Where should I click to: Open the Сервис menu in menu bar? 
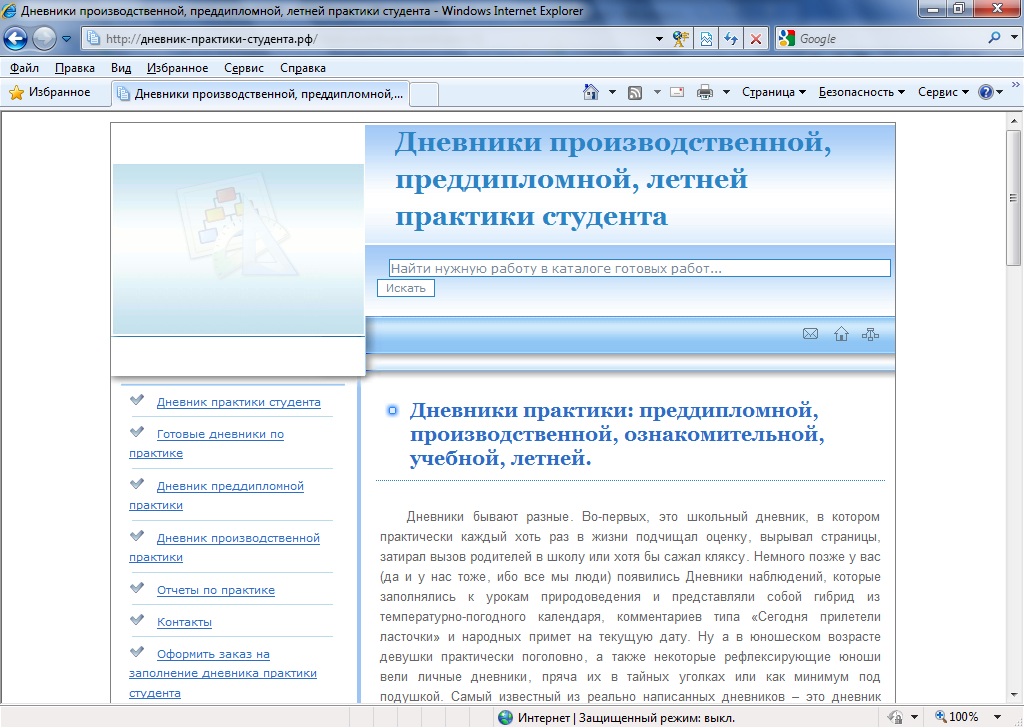(x=244, y=68)
